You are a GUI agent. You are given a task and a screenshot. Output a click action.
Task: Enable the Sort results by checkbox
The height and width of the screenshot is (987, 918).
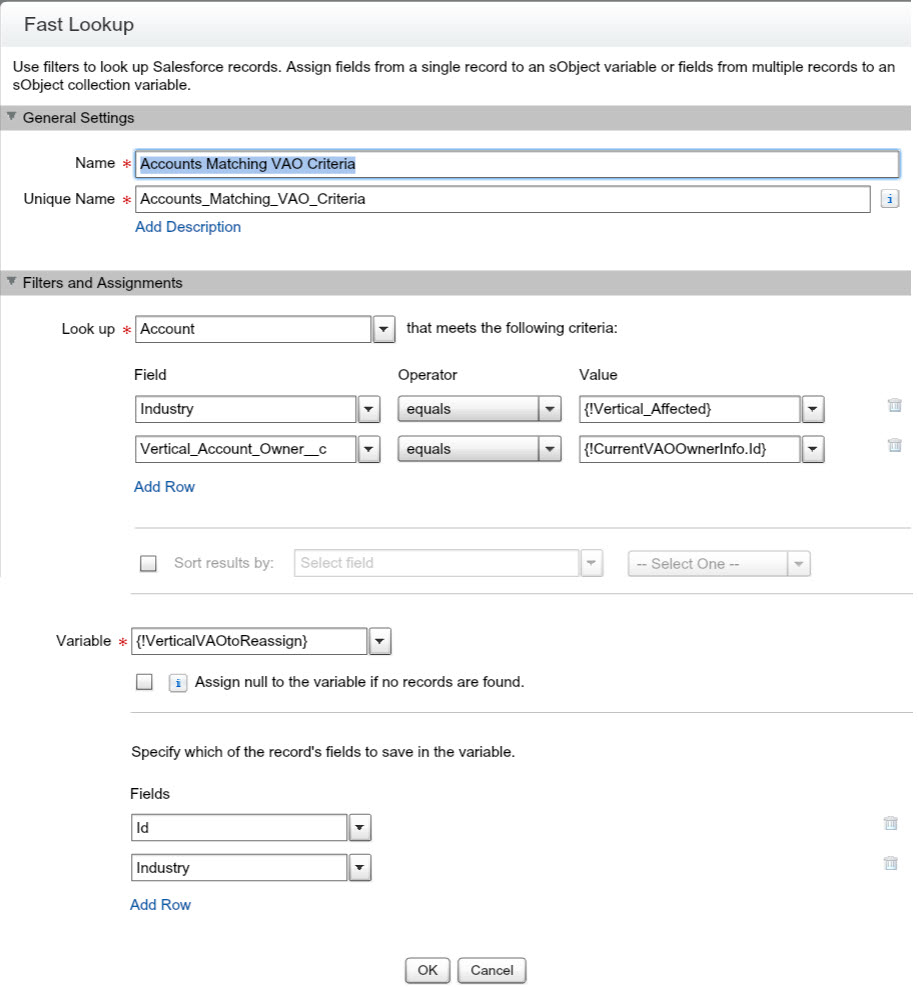pos(148,563)
